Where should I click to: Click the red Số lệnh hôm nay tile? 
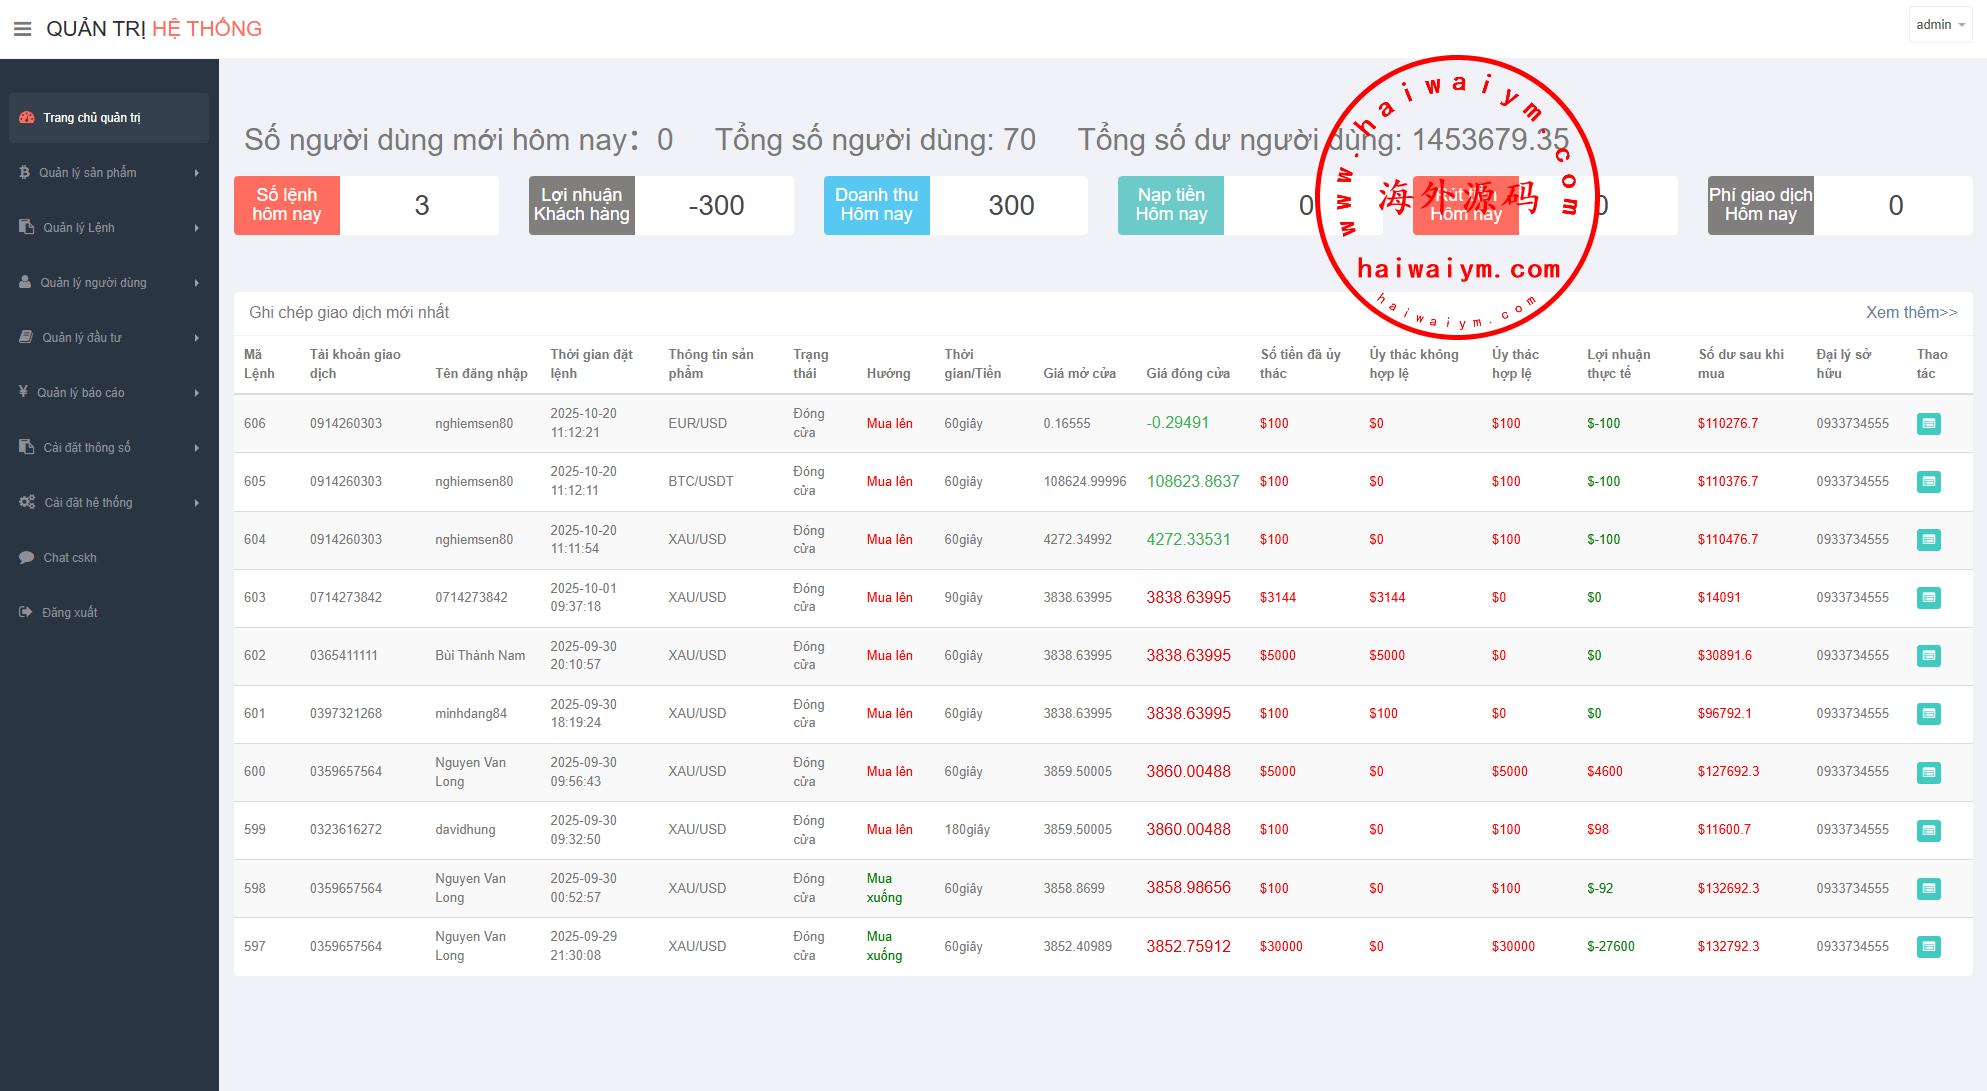(x=287, y=205)
